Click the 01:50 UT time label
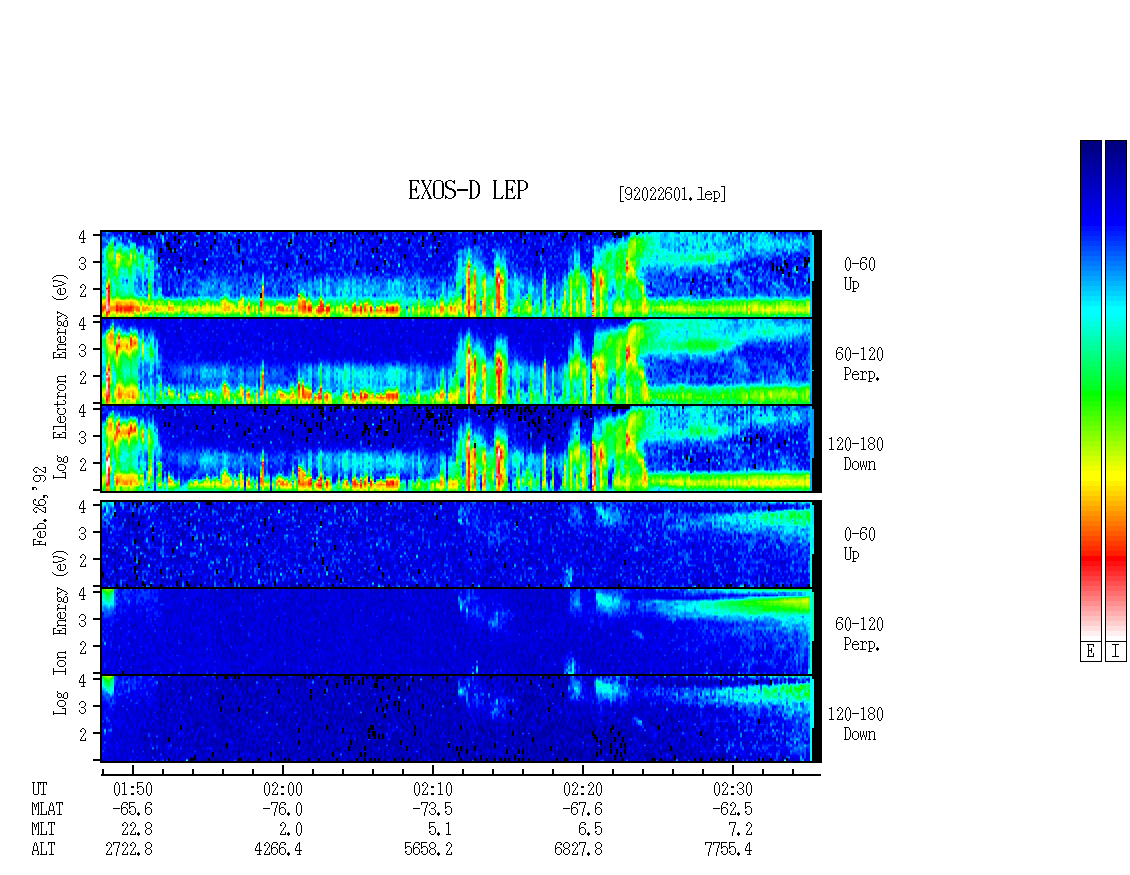The image size is (1130, 875). click(x=133, y=789)
